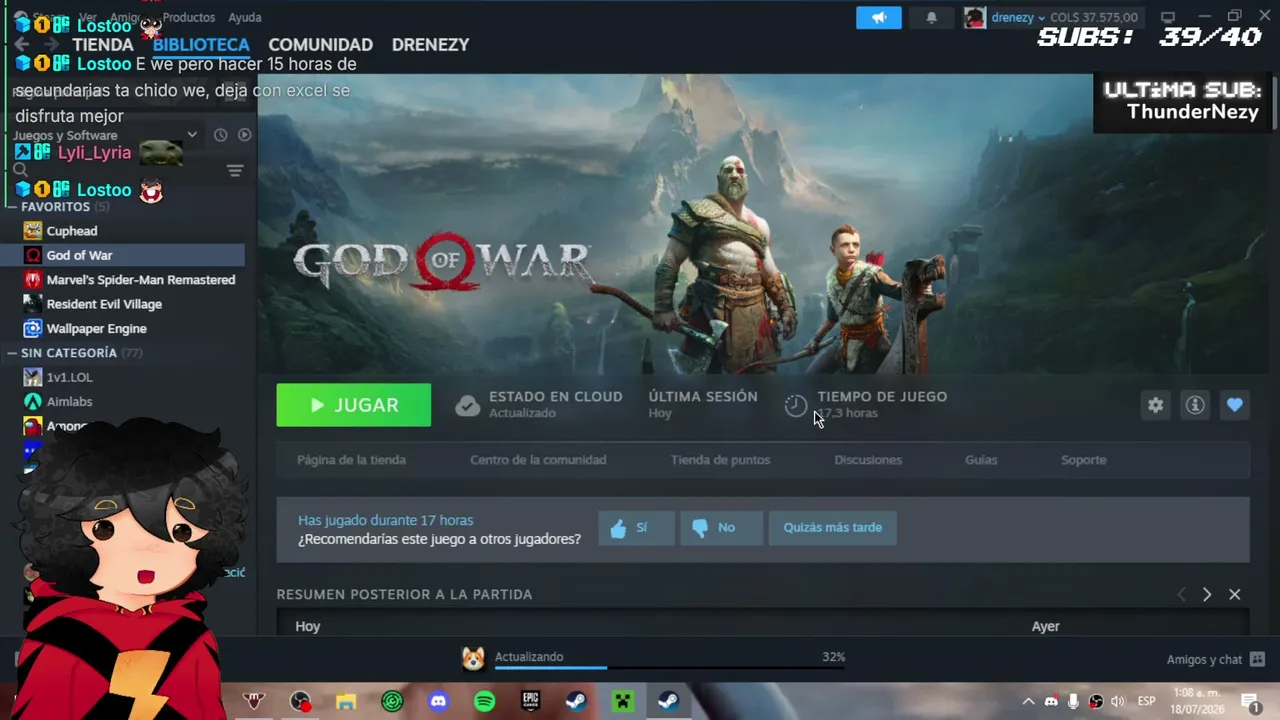Open Minecraft from the taskbar
Image resolution: width=1280 pixels, height=720 pixels.
point(622,701)
